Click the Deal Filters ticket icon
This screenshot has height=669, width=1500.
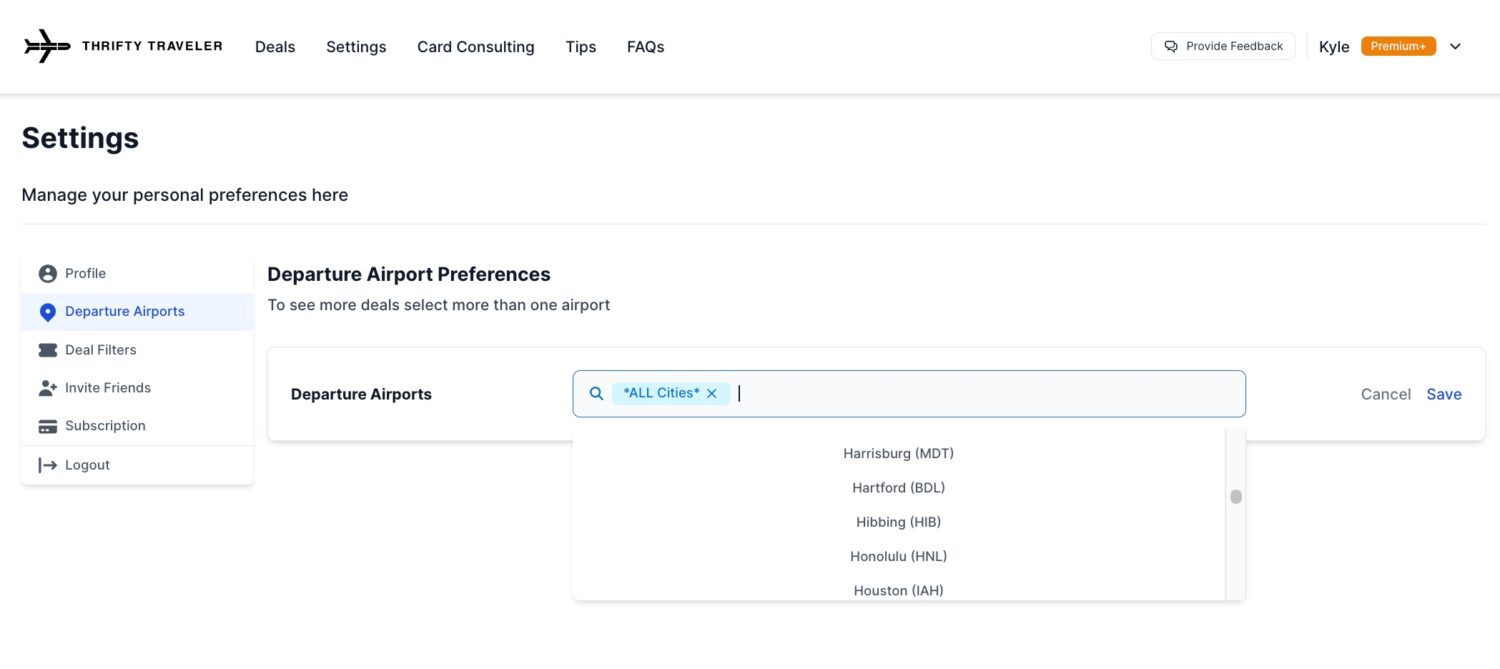(48, 349)
